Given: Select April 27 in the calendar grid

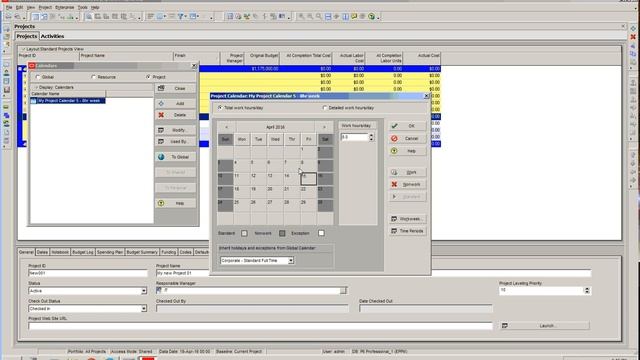Looking at the screenshot, I should (275, 205).
